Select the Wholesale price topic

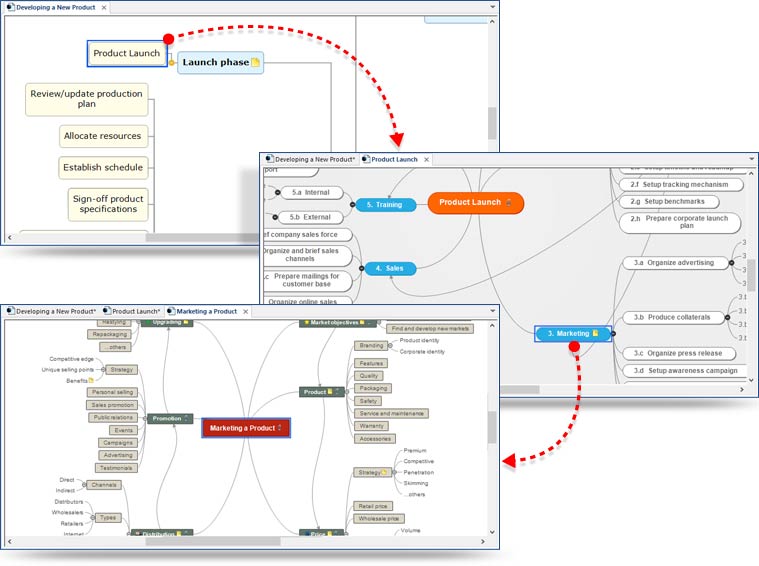379,519
